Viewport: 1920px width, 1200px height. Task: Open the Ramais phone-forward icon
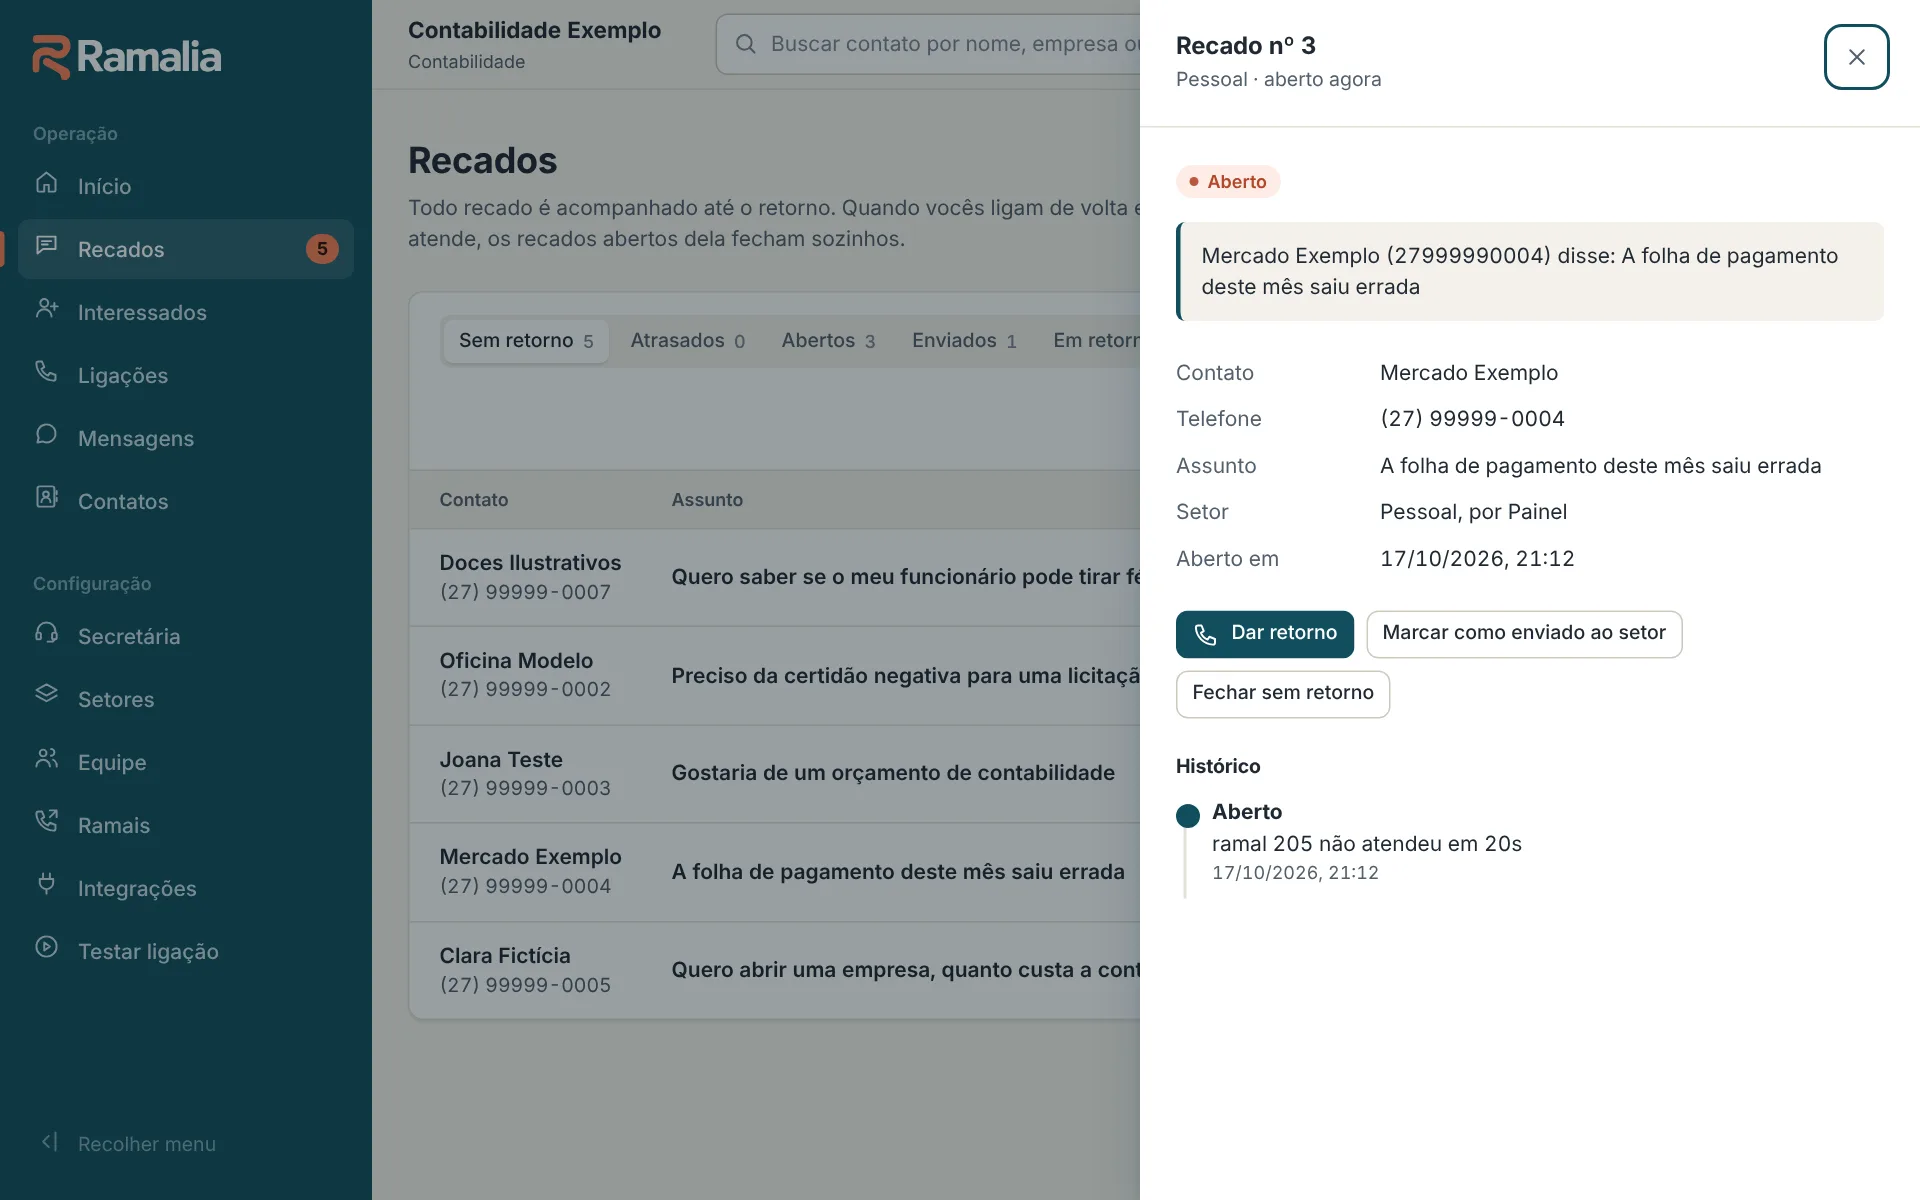pyautogui.click(x=46, y=822)
